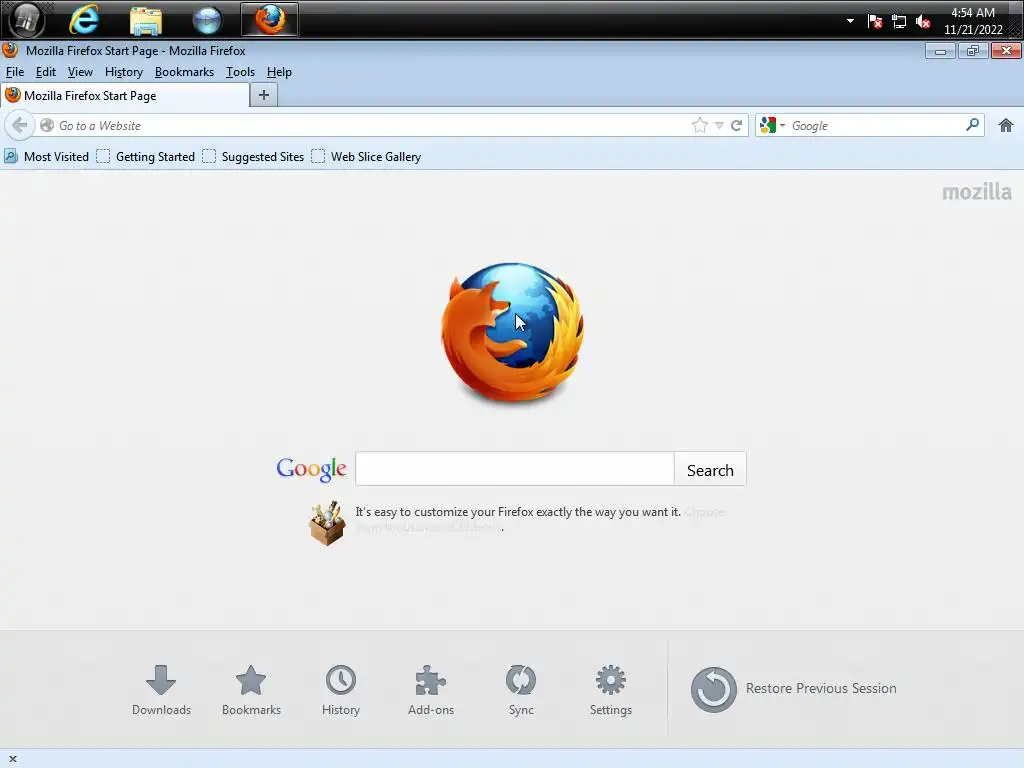The height and width of the screenshot is (768, 1024).
Task: Open the Add-ons puzzle piece launcher
Action: [x=430, y=690]
